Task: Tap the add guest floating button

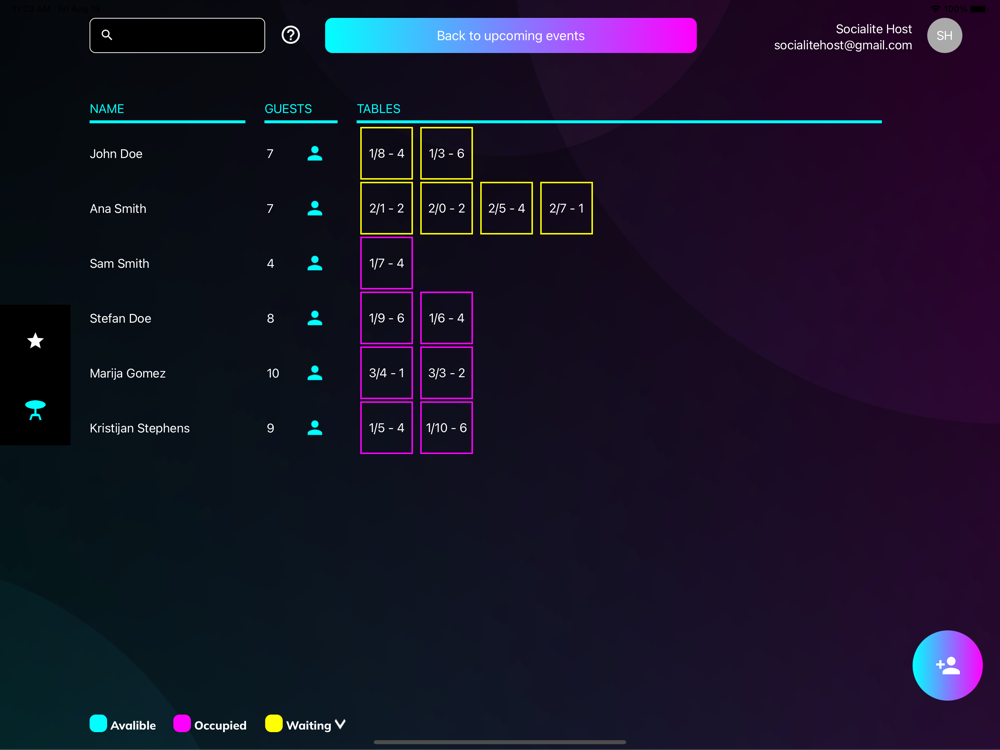Action: 947,665
